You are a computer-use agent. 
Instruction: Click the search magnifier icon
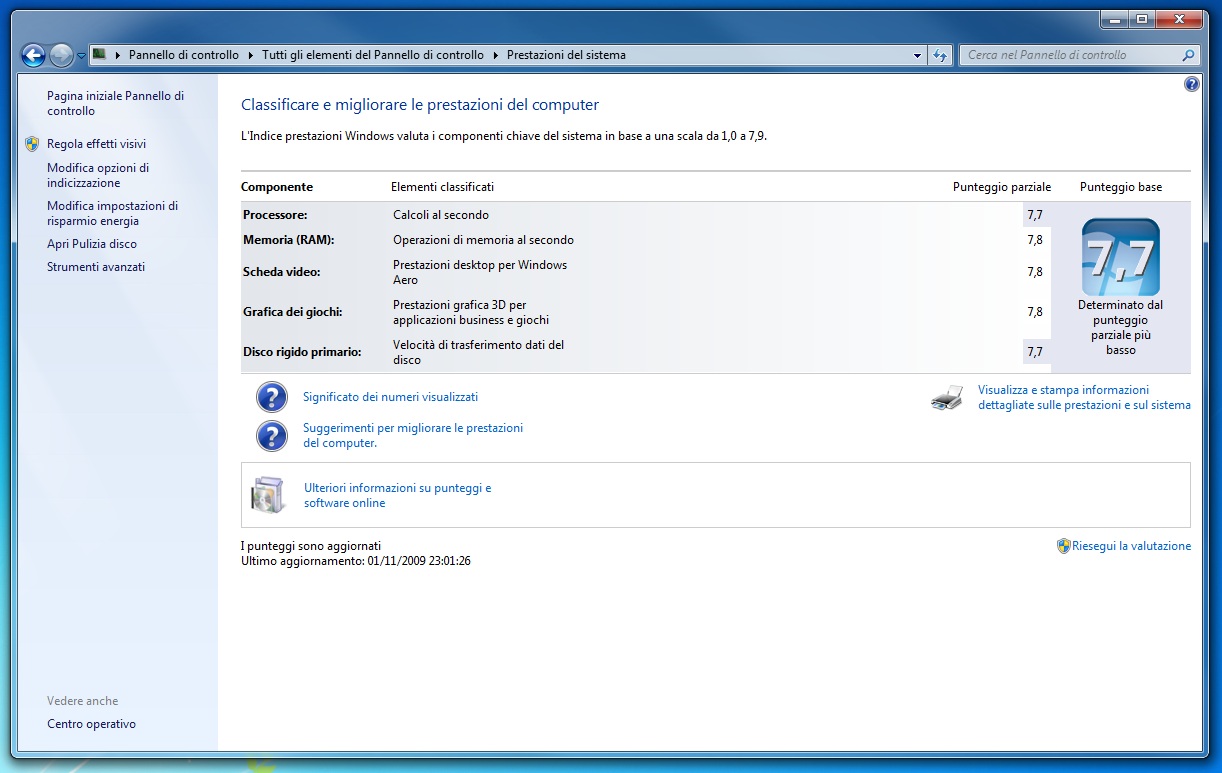point(1188,56)
